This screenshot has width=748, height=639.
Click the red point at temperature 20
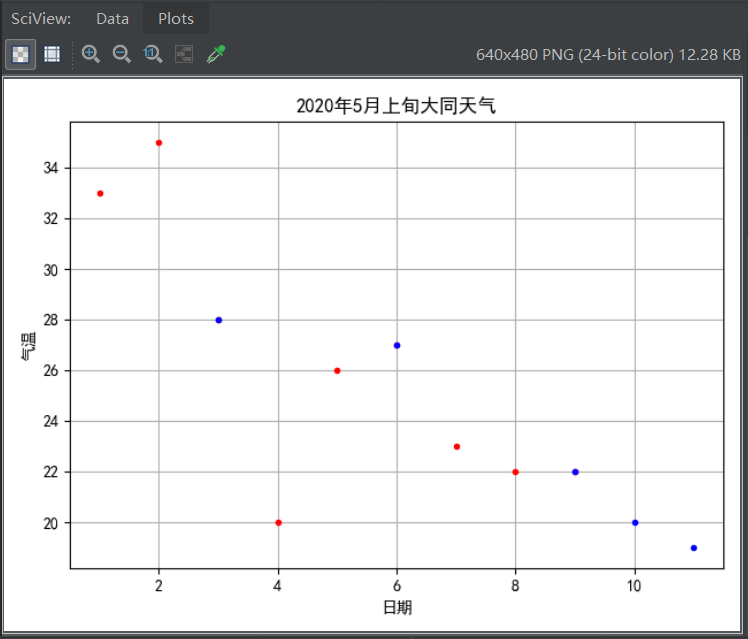coord(279,523)
